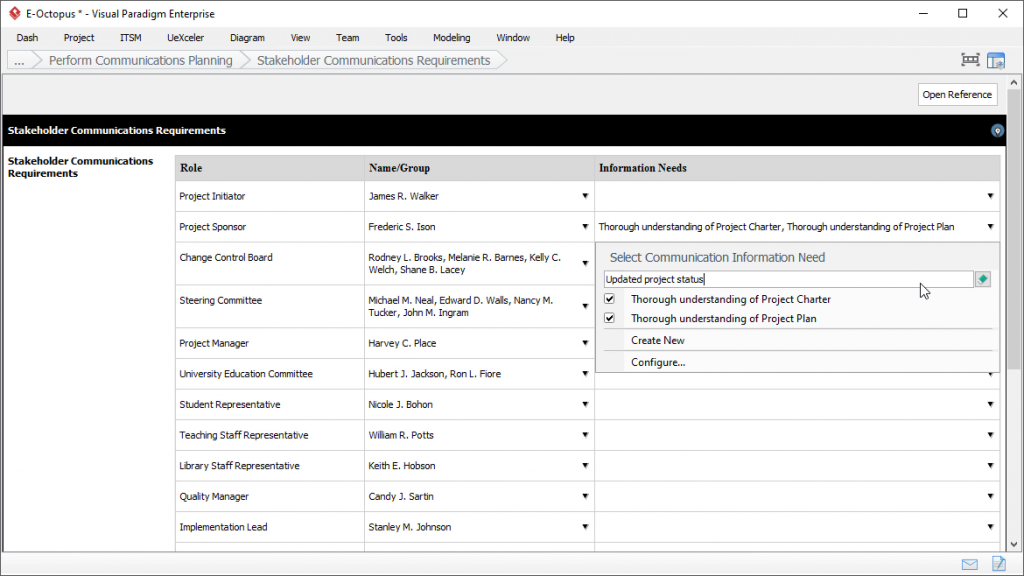Expand Name/Group dropdown for Candy J. Sartin
The height and width of the screenshot is (576, 1024).
[x=585, y=497]
